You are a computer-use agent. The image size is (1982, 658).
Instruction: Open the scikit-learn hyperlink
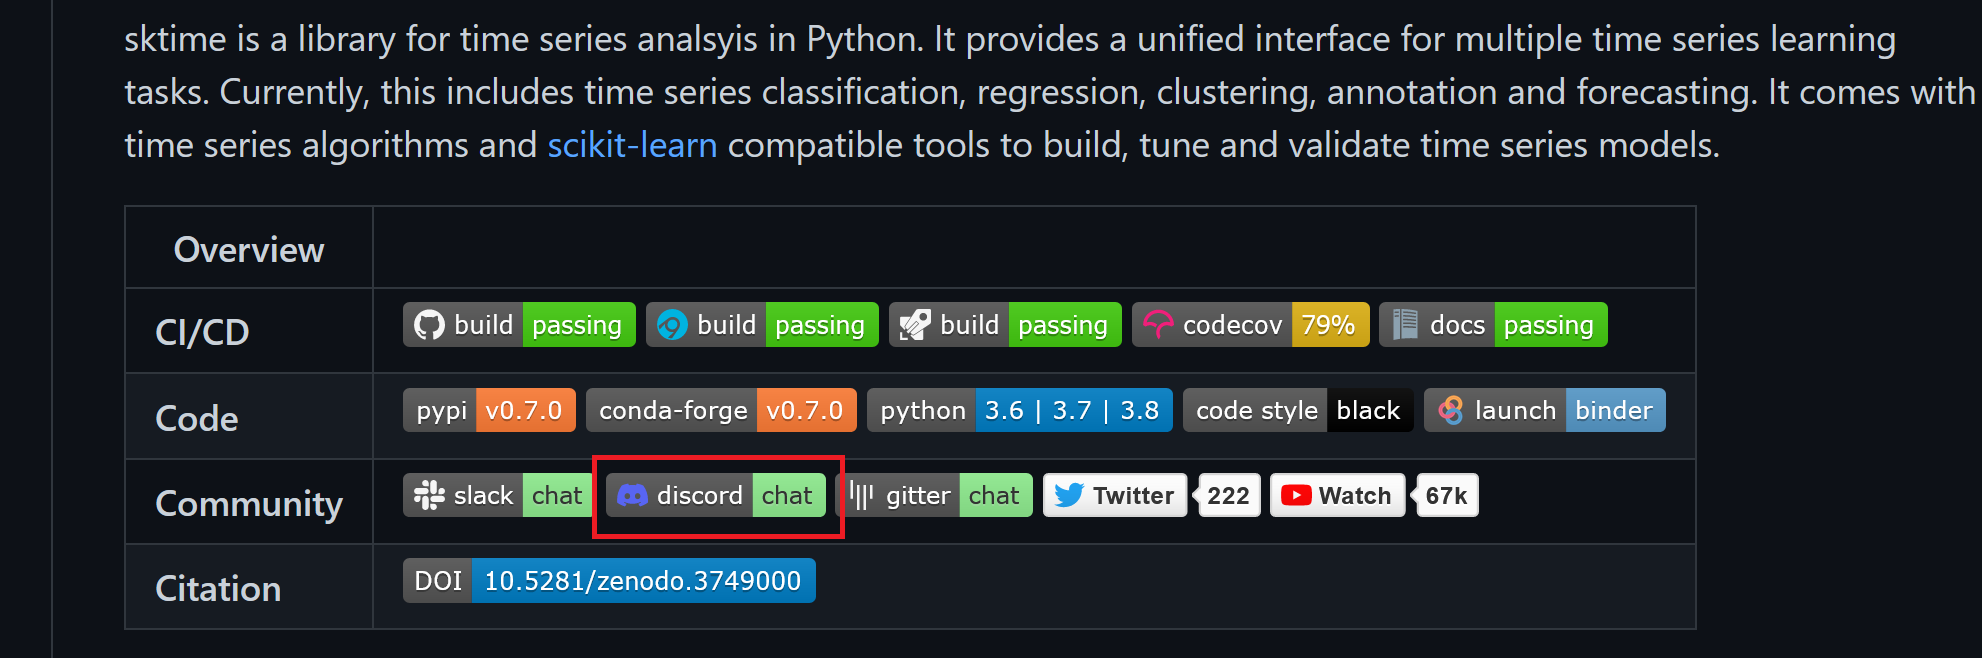coord(631,144)
